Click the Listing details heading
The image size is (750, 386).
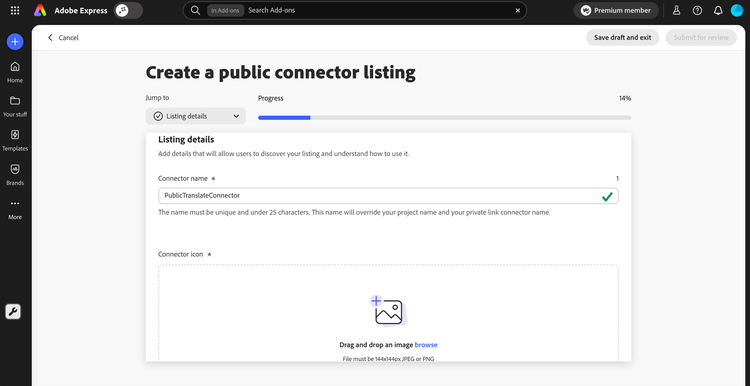(x=186, y=140)
